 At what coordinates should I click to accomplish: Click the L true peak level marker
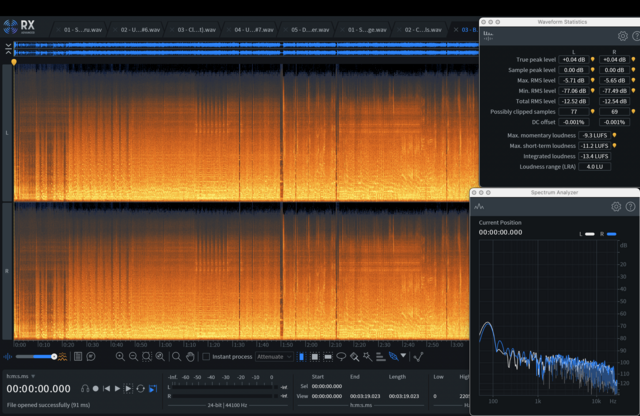coord(593,60)
